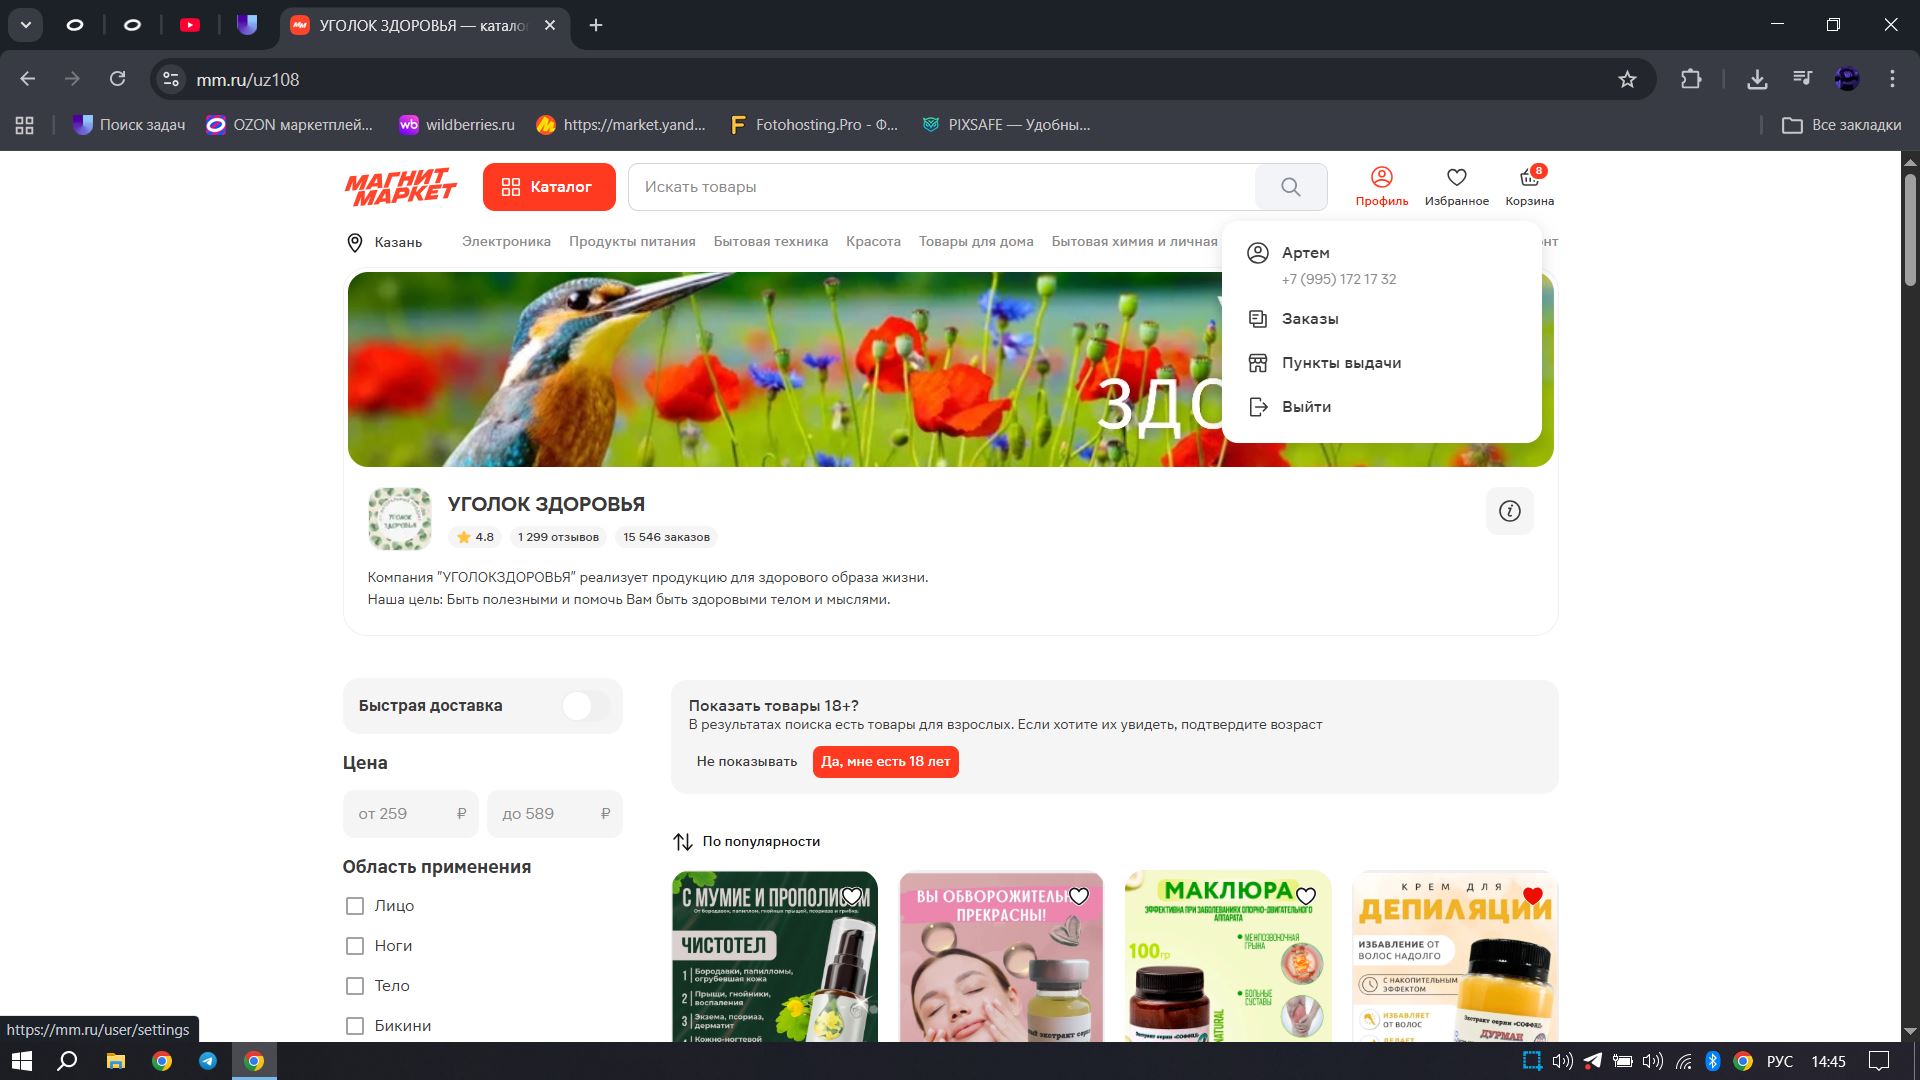The image size is (1920, 1080).
Task: Enable the Бикини filter checkbox
Action: (x=355, y=1026)
